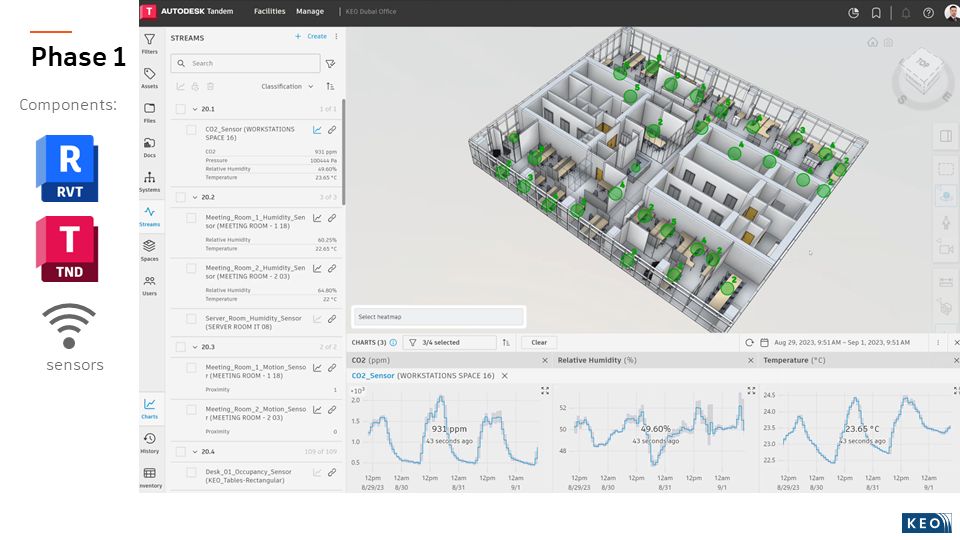
Task: Create a new stream
Action: [x=311, y=37]
